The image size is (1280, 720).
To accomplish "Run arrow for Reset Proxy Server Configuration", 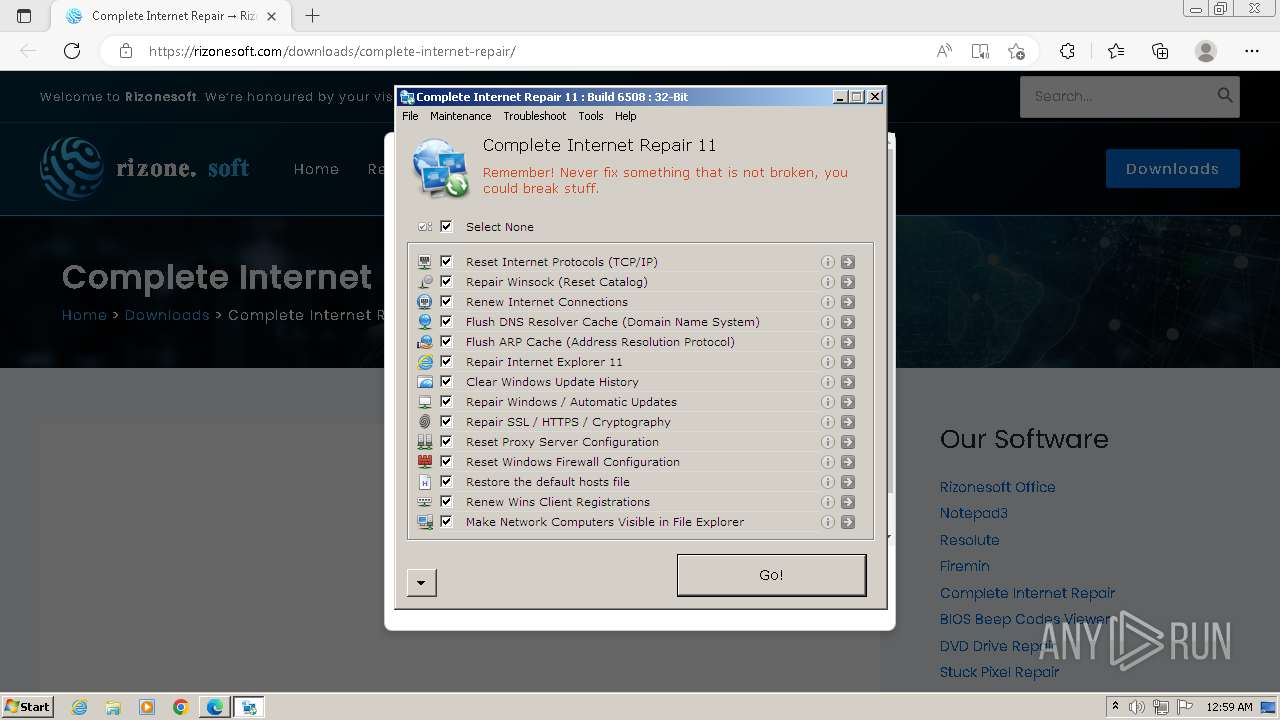I will click(848, 442).
